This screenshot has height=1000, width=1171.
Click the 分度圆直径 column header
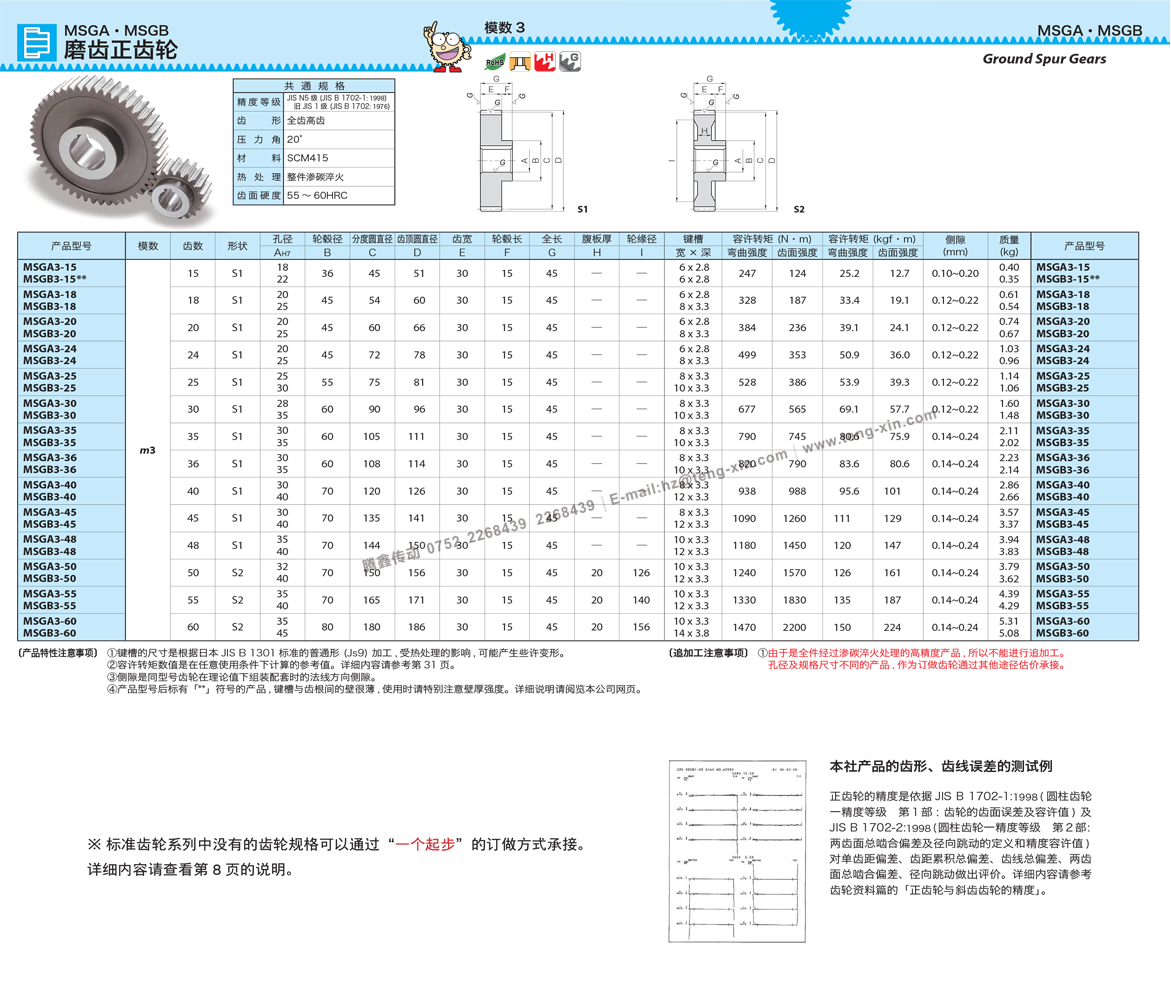coord(372,240)
